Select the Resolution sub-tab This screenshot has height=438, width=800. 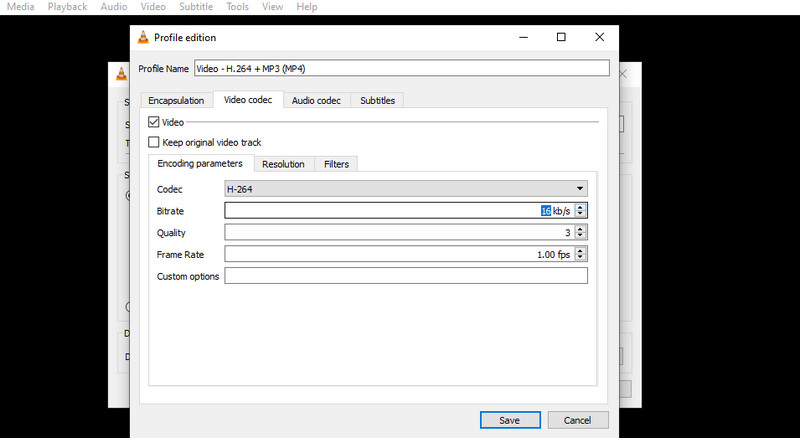[x=283, y=164]
